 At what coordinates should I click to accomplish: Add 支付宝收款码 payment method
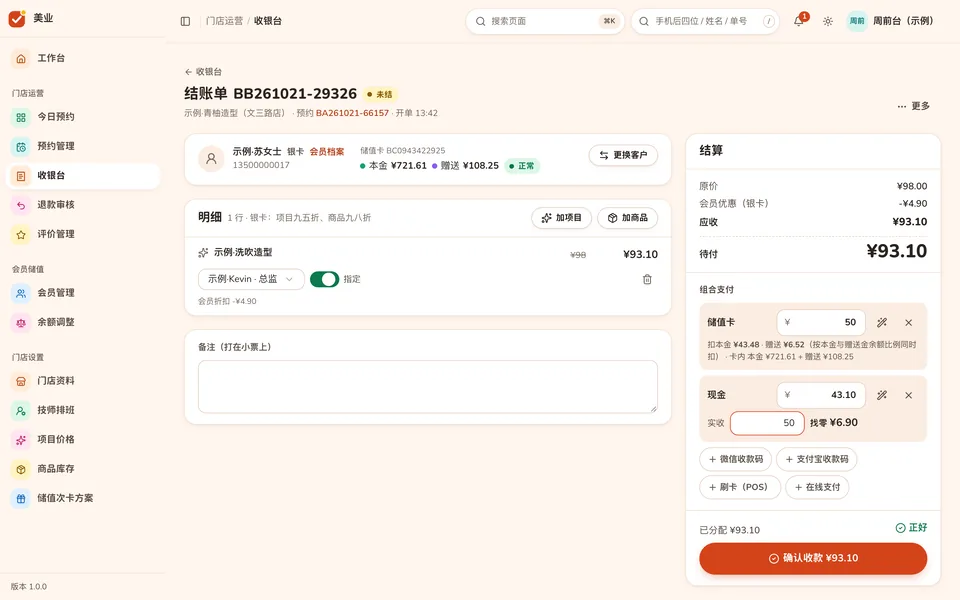click(817, 459)
